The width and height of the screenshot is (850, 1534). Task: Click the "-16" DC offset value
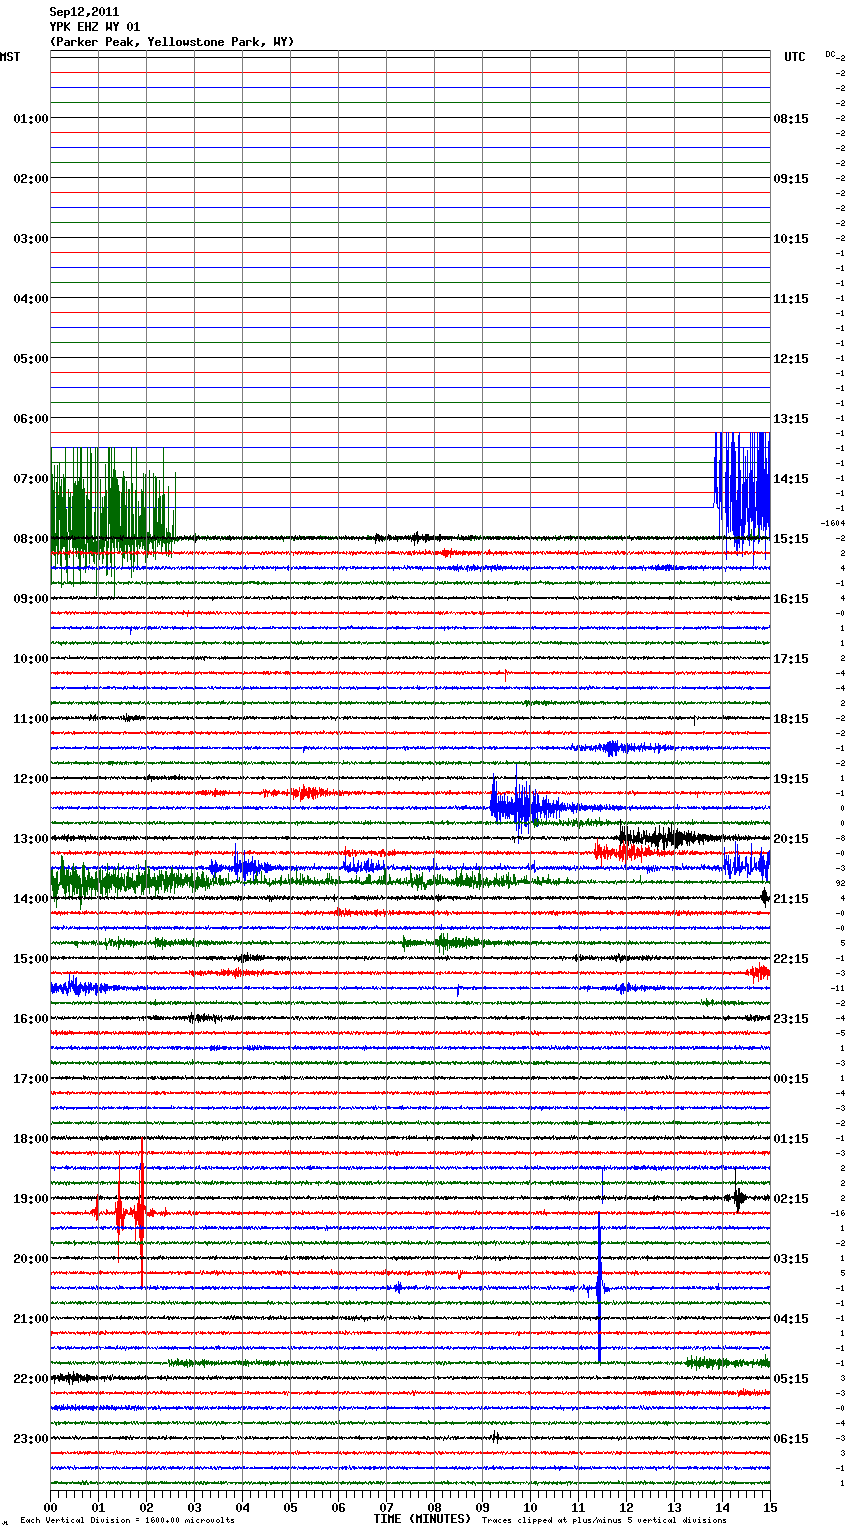838,1213
